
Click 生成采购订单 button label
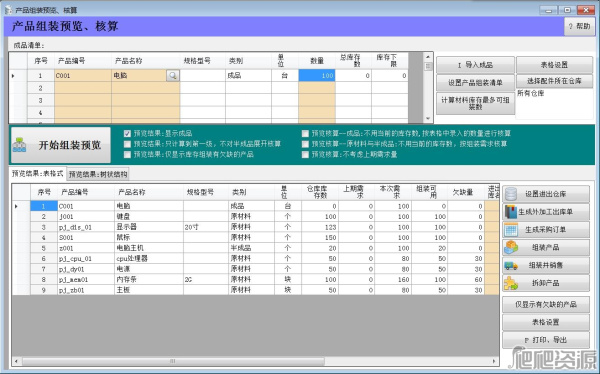545,230
